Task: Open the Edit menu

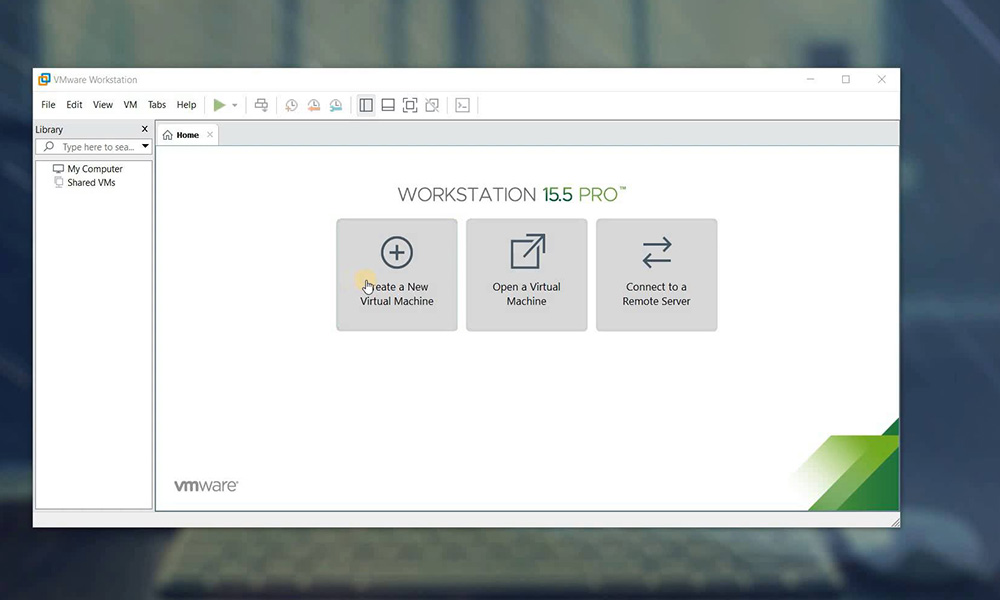Action: (75, 105)
